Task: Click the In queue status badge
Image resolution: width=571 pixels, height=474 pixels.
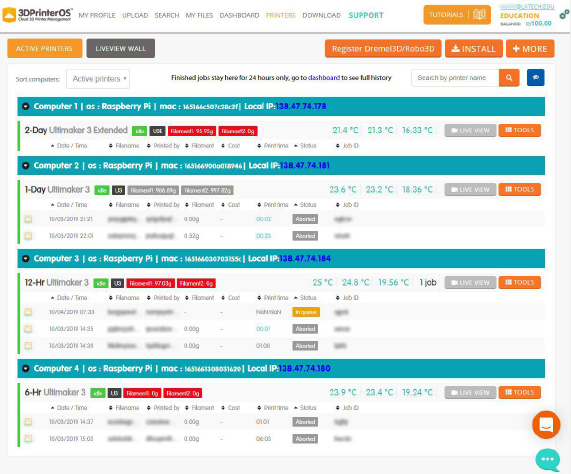Action: (x=306, y=312)
